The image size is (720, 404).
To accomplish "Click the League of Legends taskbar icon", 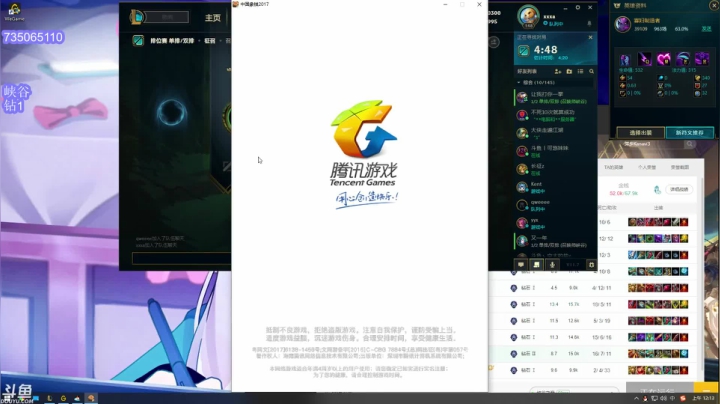I will (x=50, y=398).
